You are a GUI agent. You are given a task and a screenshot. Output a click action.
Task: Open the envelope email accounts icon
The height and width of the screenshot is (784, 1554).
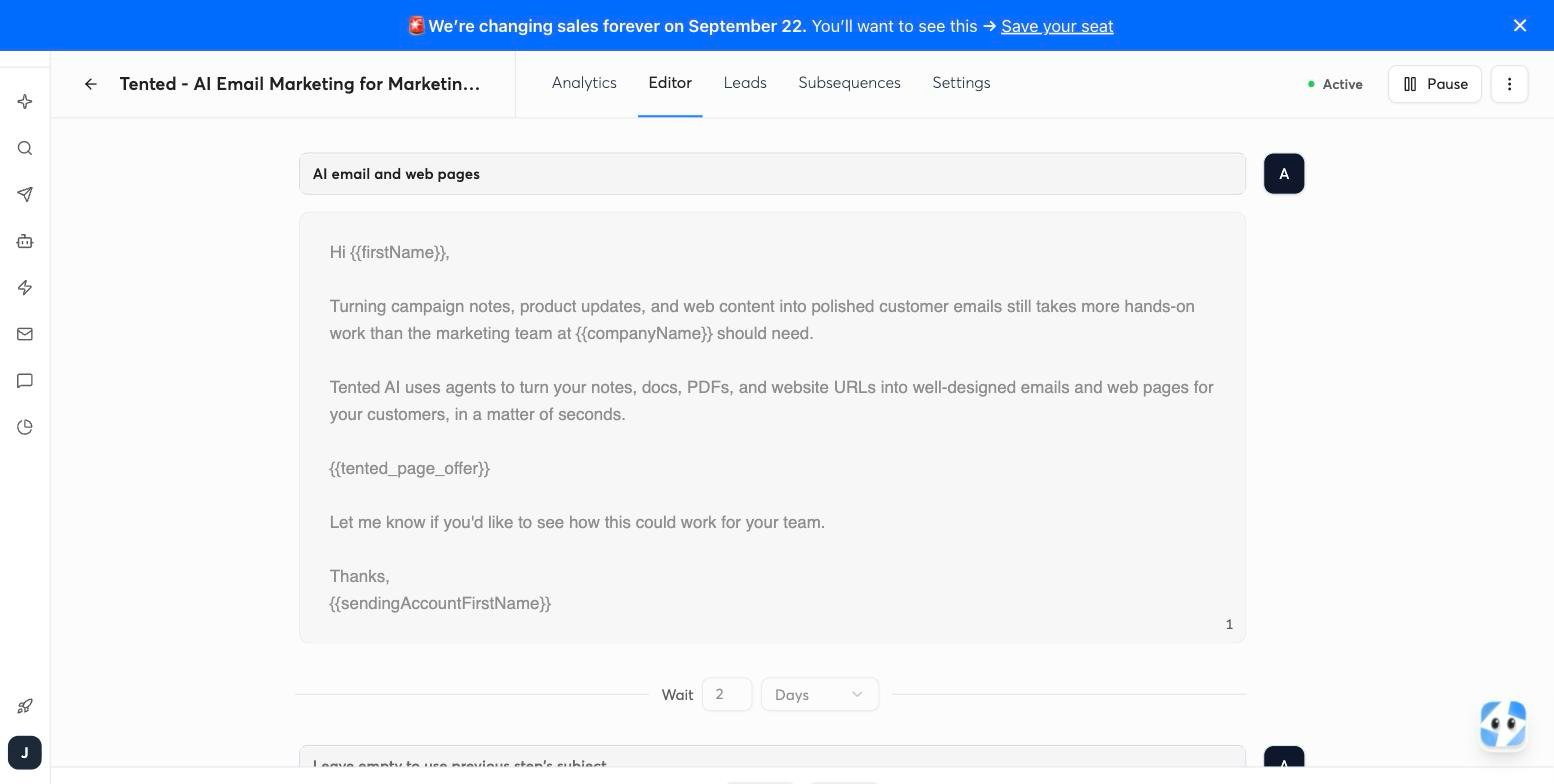pos(25,334)
